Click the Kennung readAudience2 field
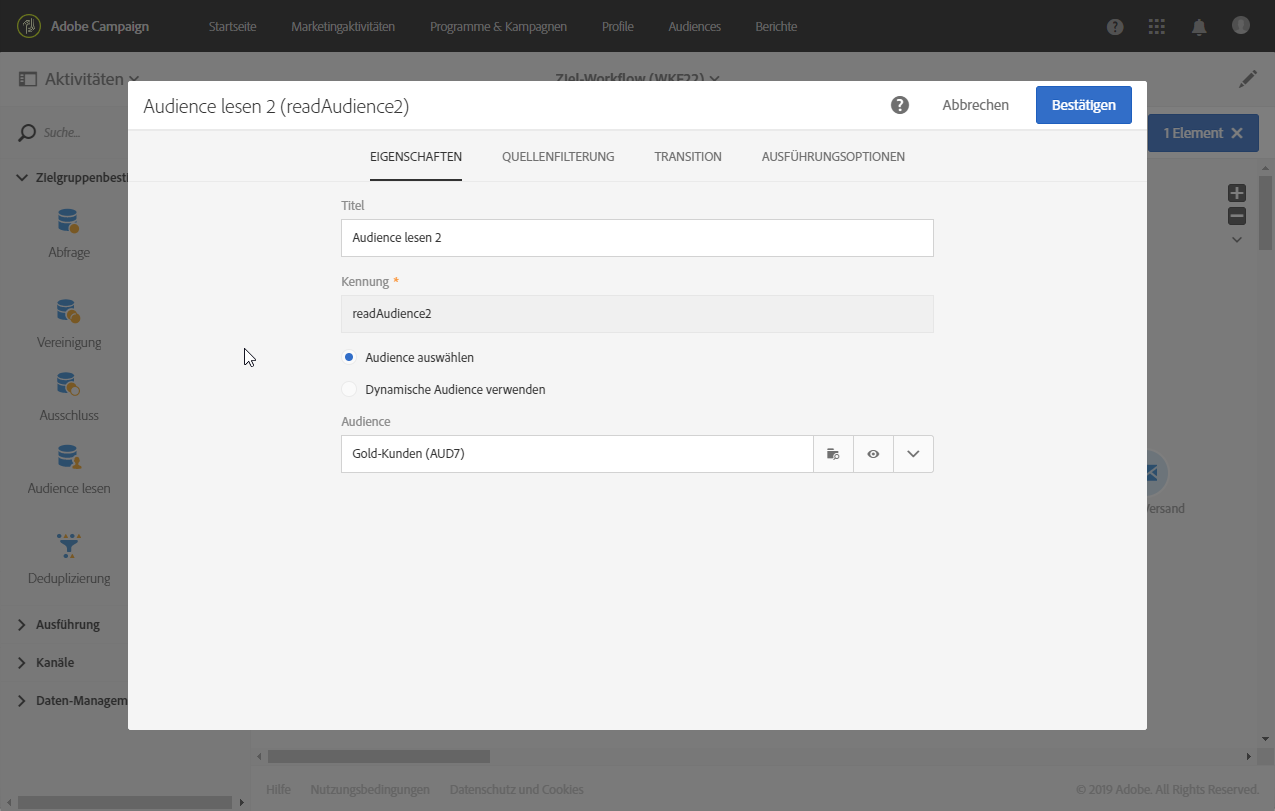Screen dimensions: 1275x811 pyautogui.click(x=637, y=314)
